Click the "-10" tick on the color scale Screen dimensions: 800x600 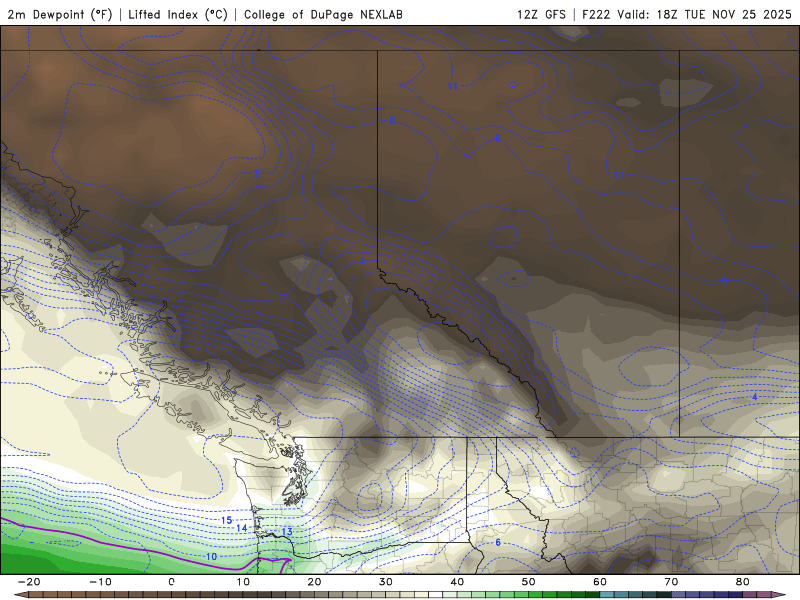click(100, 582)
